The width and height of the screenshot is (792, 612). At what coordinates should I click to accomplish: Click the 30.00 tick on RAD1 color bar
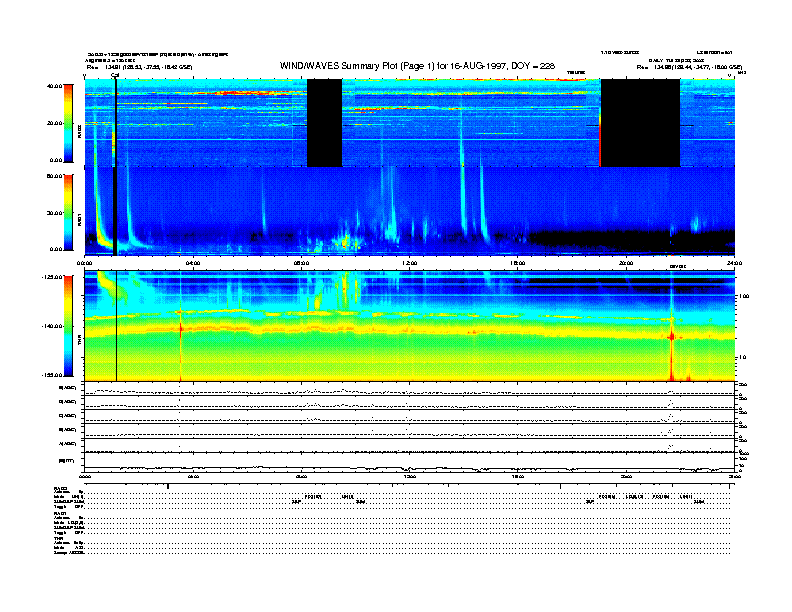[x=54, y=213]
